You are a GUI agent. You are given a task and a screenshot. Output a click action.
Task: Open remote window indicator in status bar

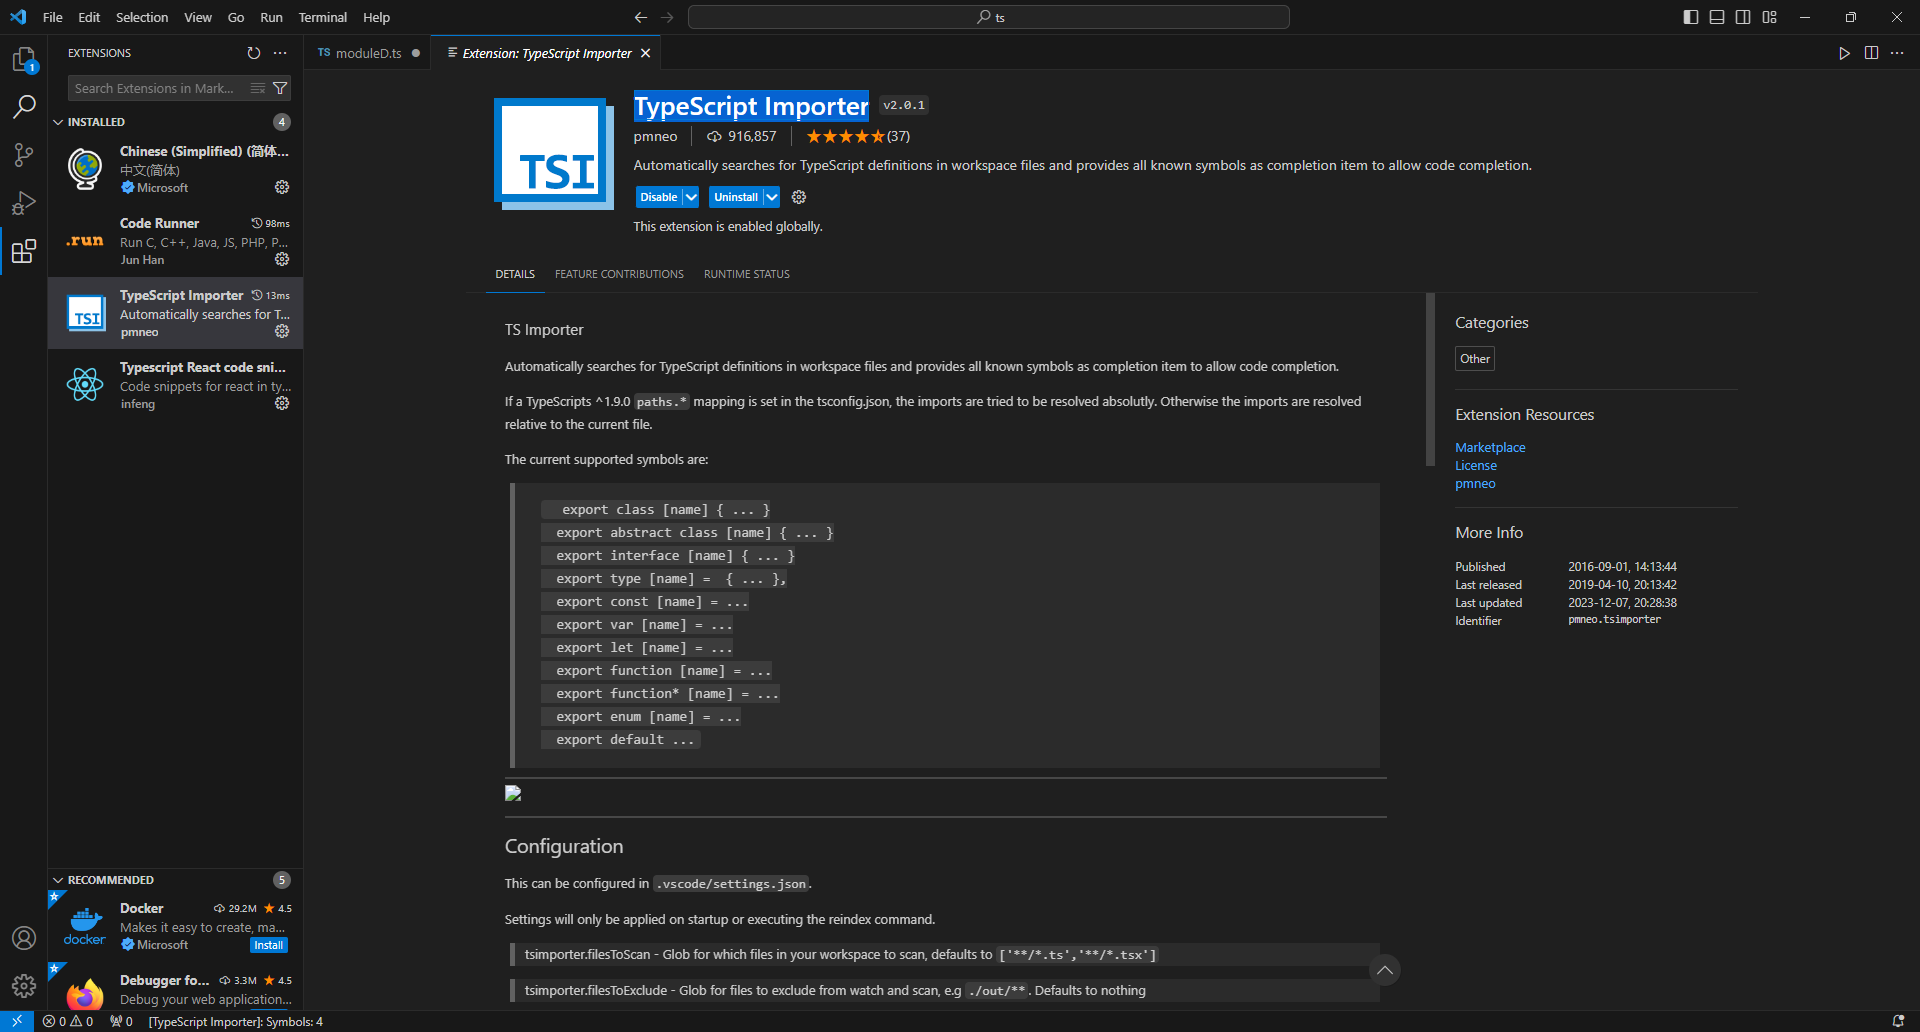tap(17, 1021)
